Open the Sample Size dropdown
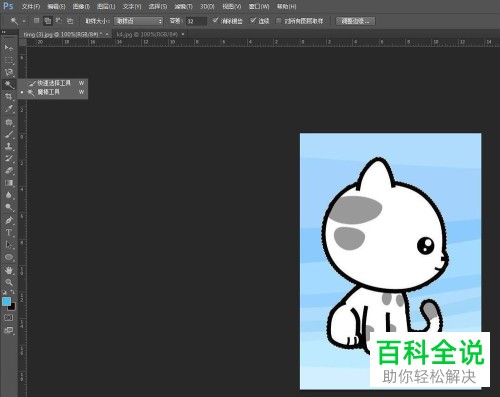This screenshot has width=500, height=397. (x=139, y=21)
